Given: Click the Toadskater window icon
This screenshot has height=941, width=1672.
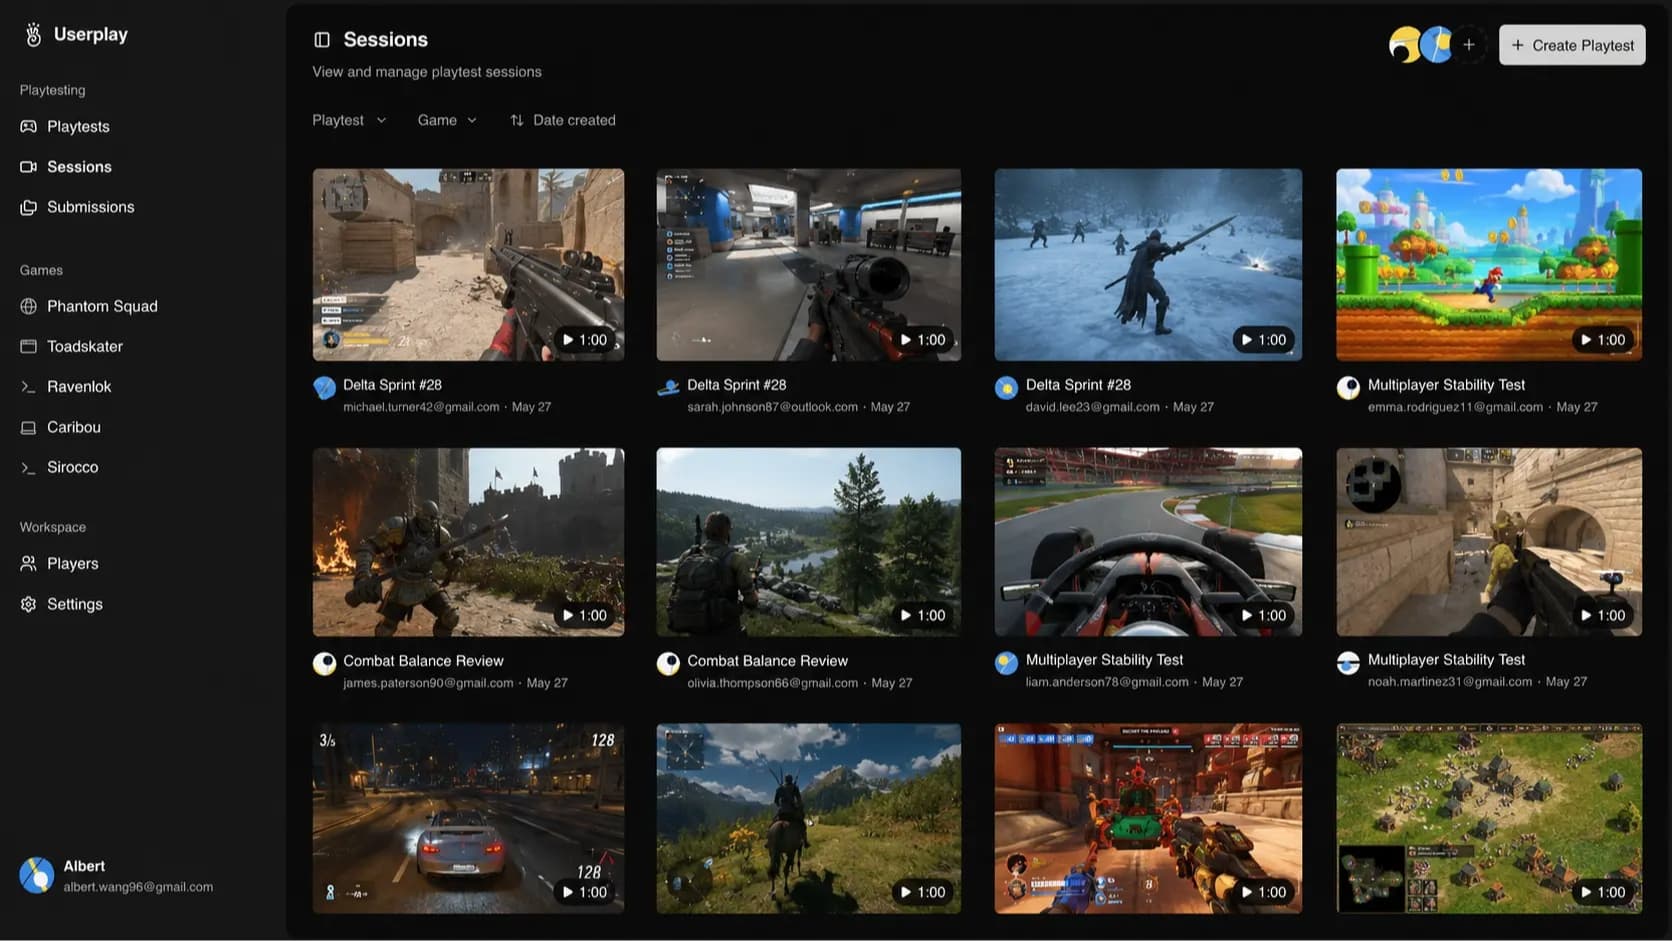Looking at the screenshot, I should (x=28, y=346).
